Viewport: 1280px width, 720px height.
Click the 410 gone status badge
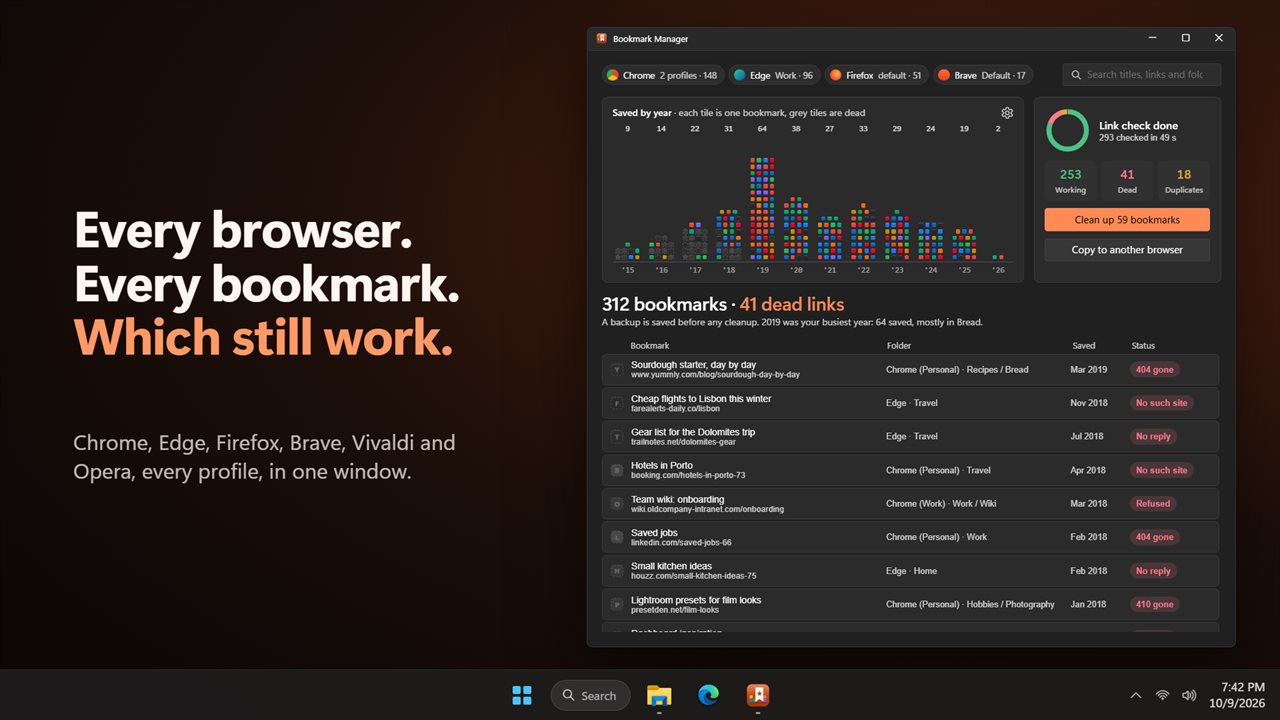pos(1155,604)
